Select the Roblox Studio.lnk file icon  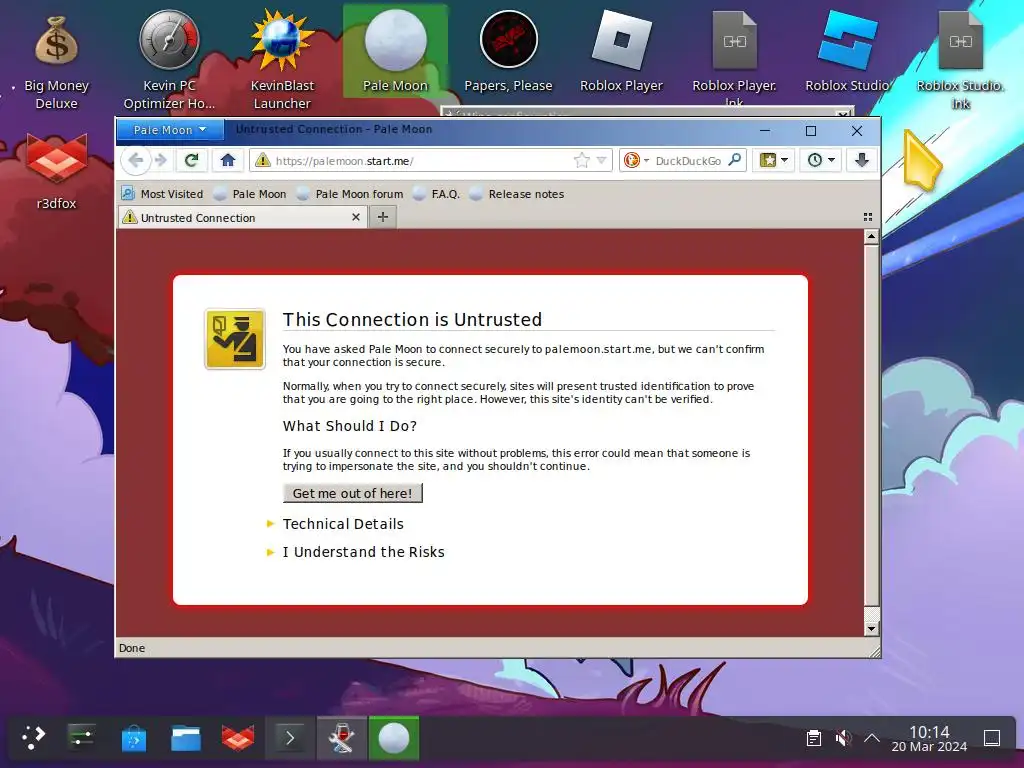(x=960, y=60)
